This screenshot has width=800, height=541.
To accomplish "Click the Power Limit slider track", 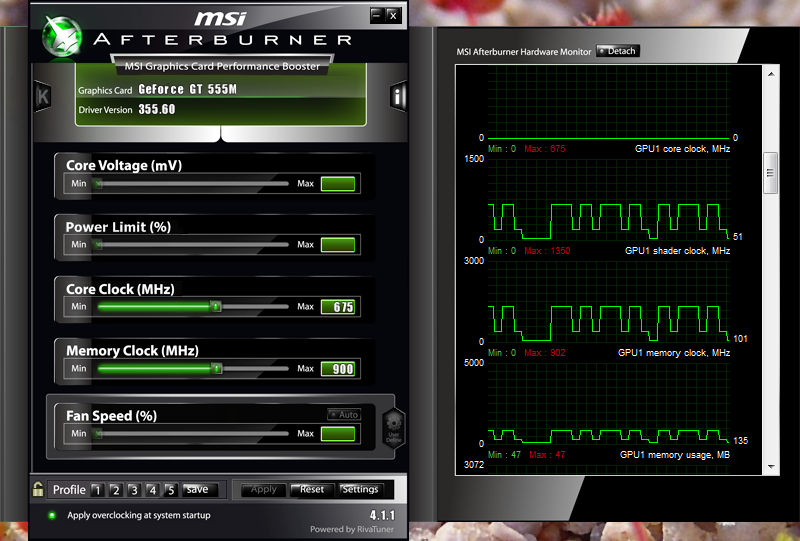I will (191, 244).
